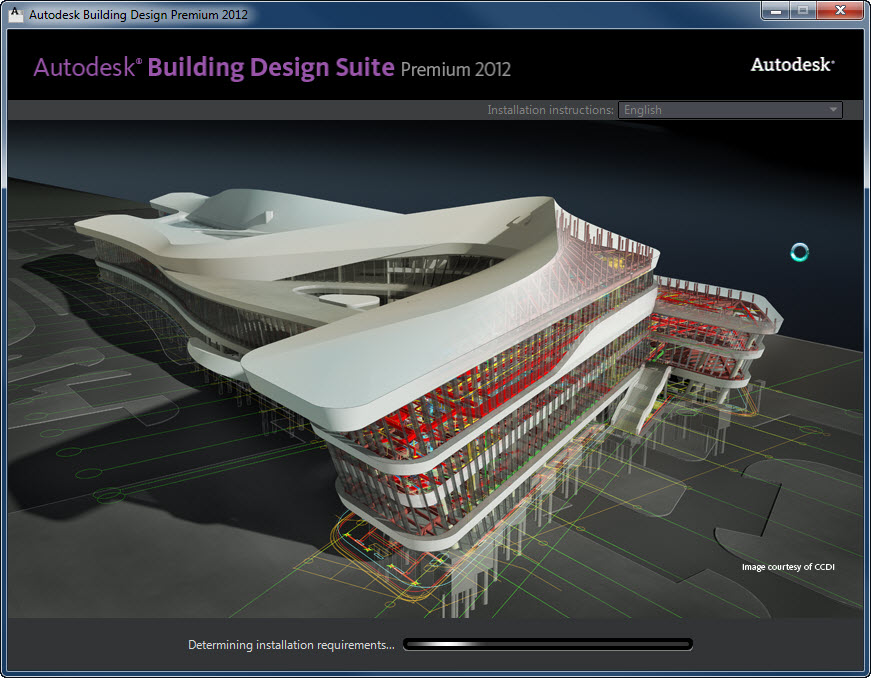Close the Autodesk installer window
Viewport: 871px width, 678px height.
[x=838, y=11]
